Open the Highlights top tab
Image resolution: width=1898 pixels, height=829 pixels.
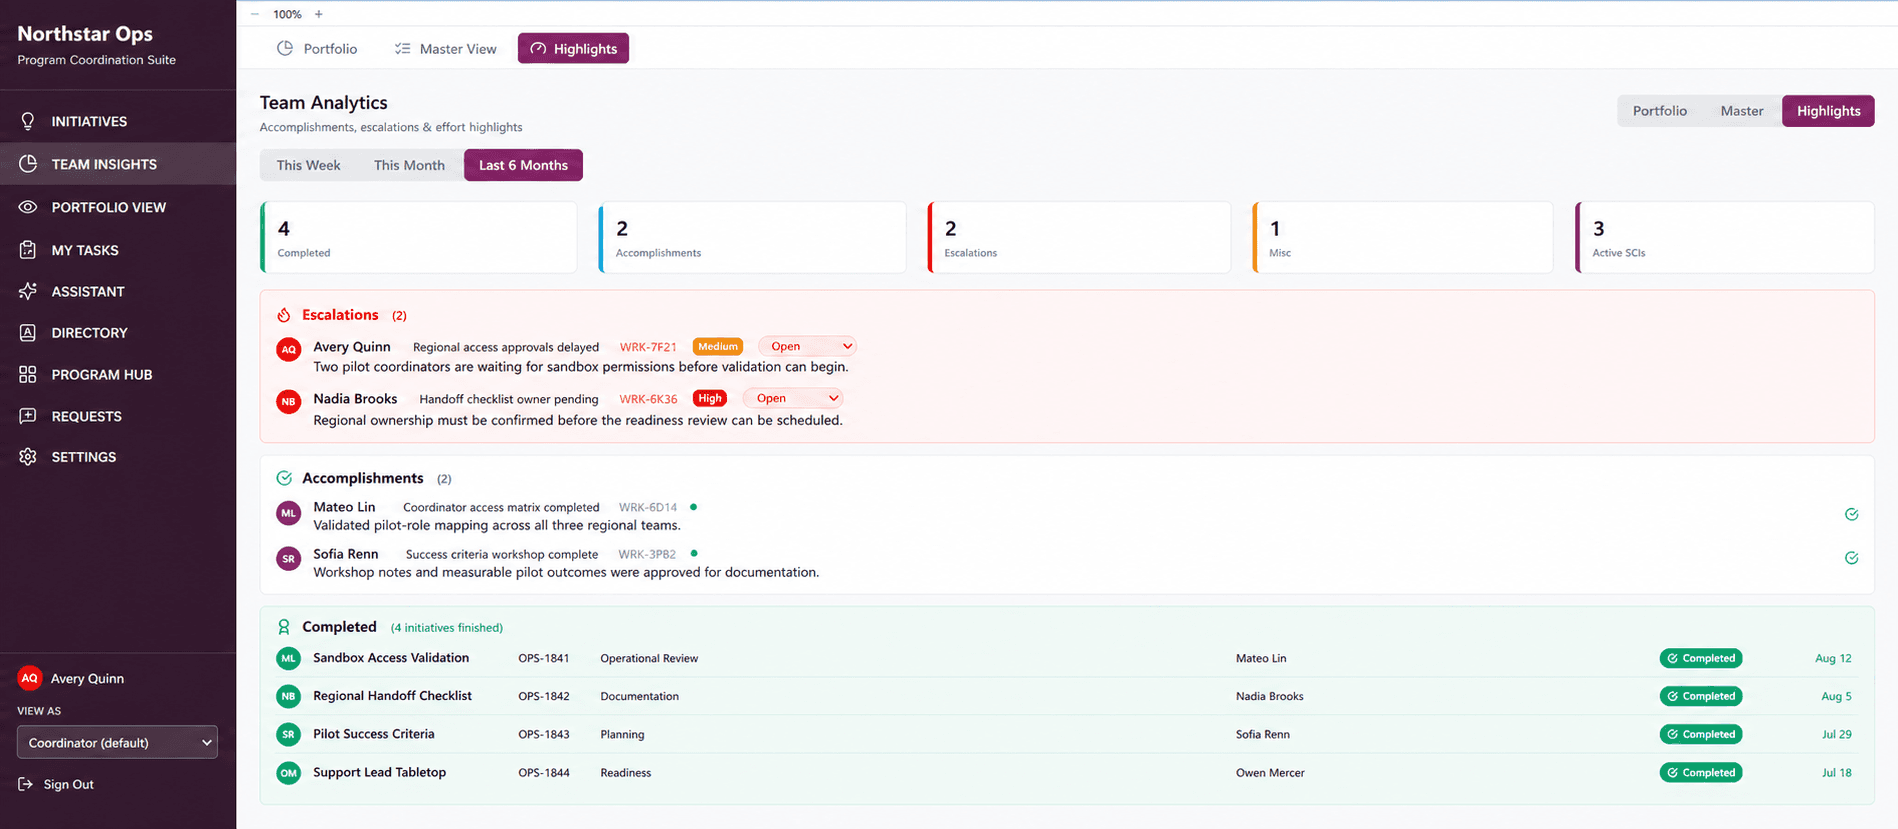coord(573,49)
